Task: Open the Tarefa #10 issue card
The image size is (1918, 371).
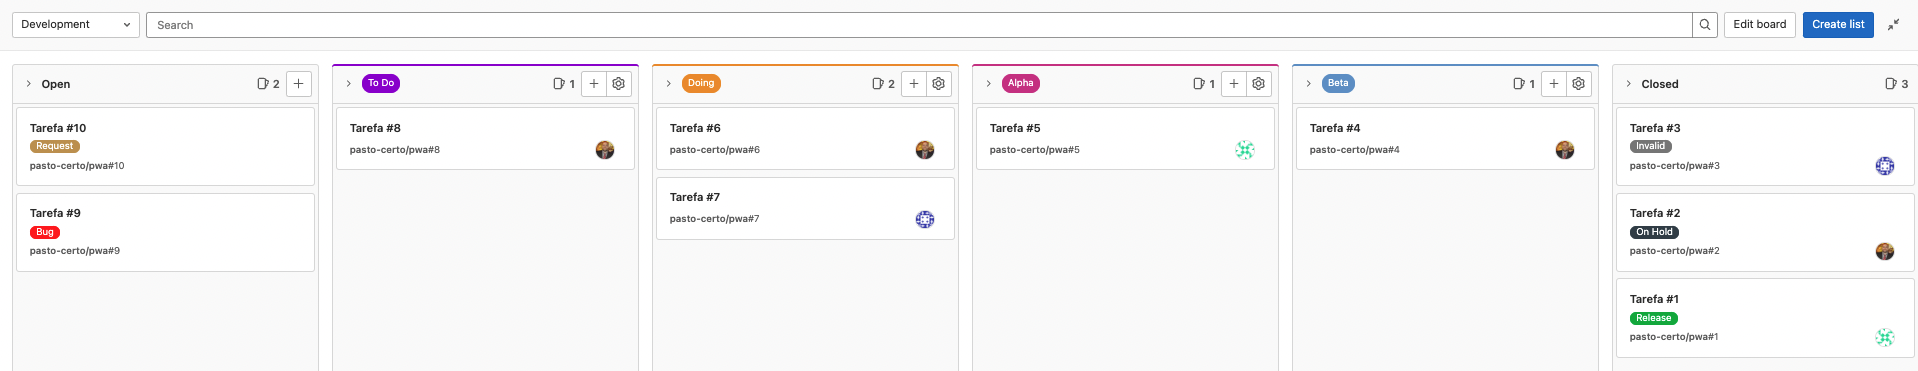Action: 166,146
